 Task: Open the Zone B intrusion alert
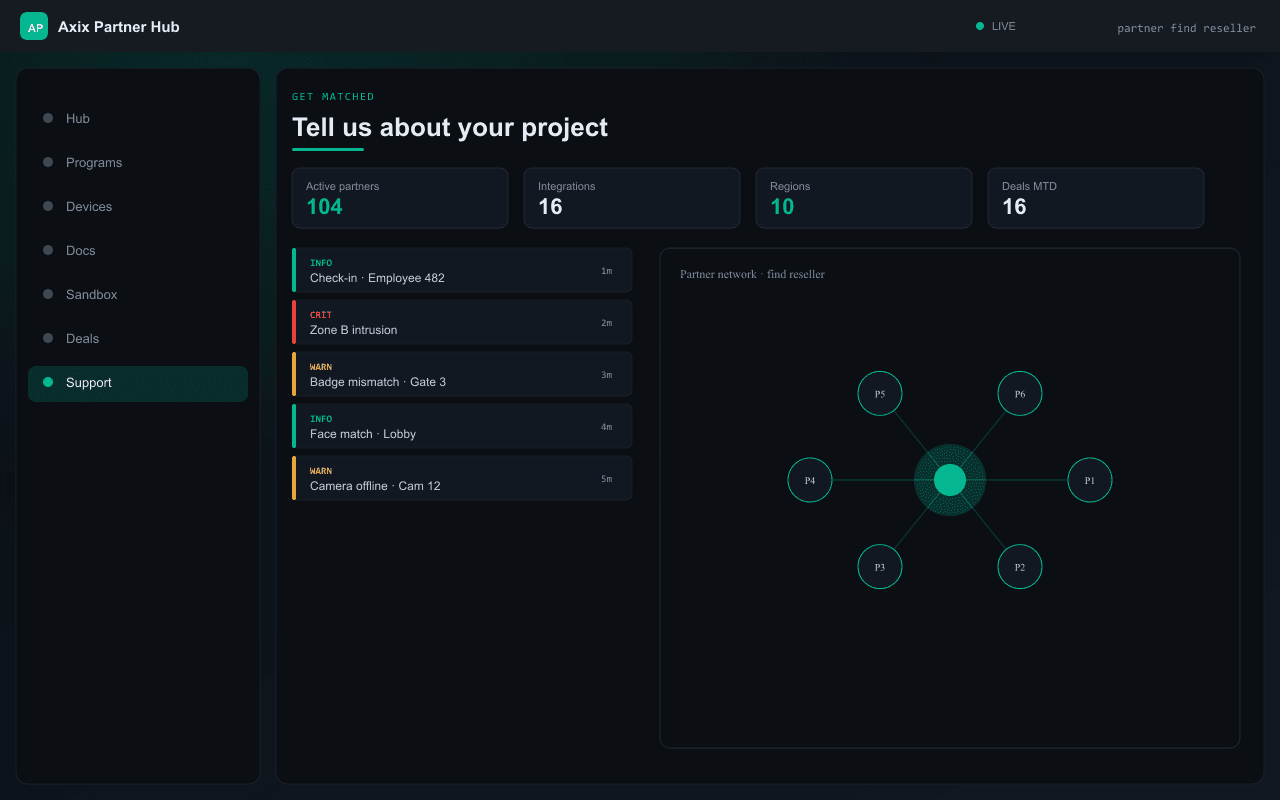click(x=462, y=322)
